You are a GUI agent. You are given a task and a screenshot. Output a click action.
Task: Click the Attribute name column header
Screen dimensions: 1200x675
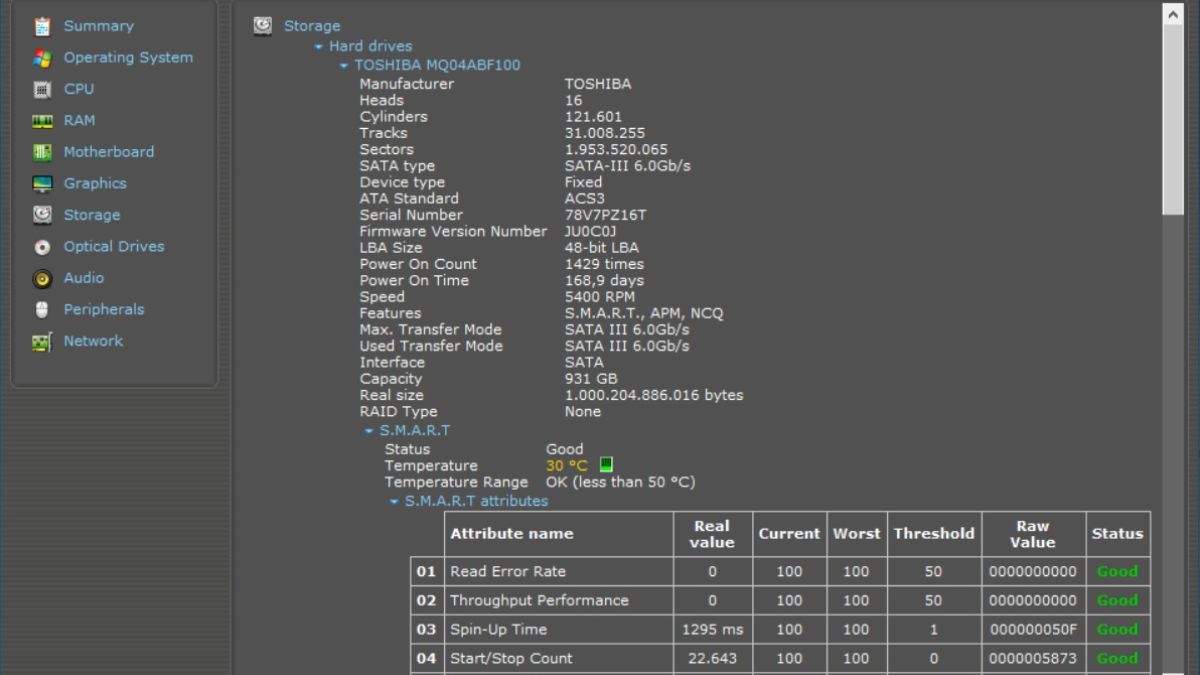(x=559, y=534)
